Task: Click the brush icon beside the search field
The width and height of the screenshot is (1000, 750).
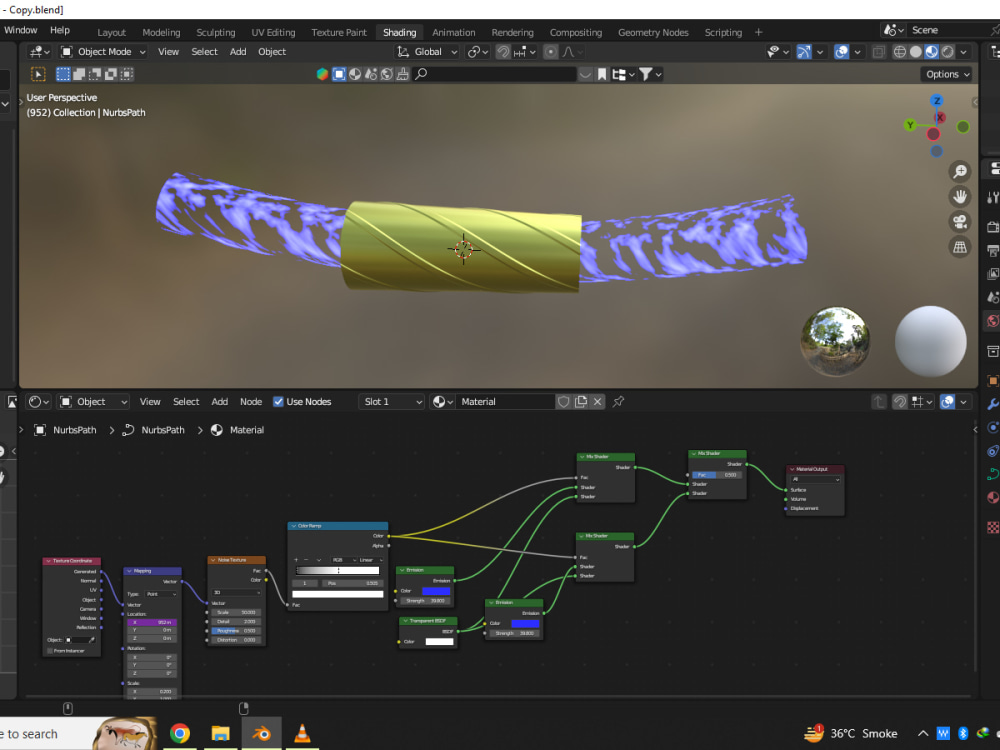Action: (402, 75)
